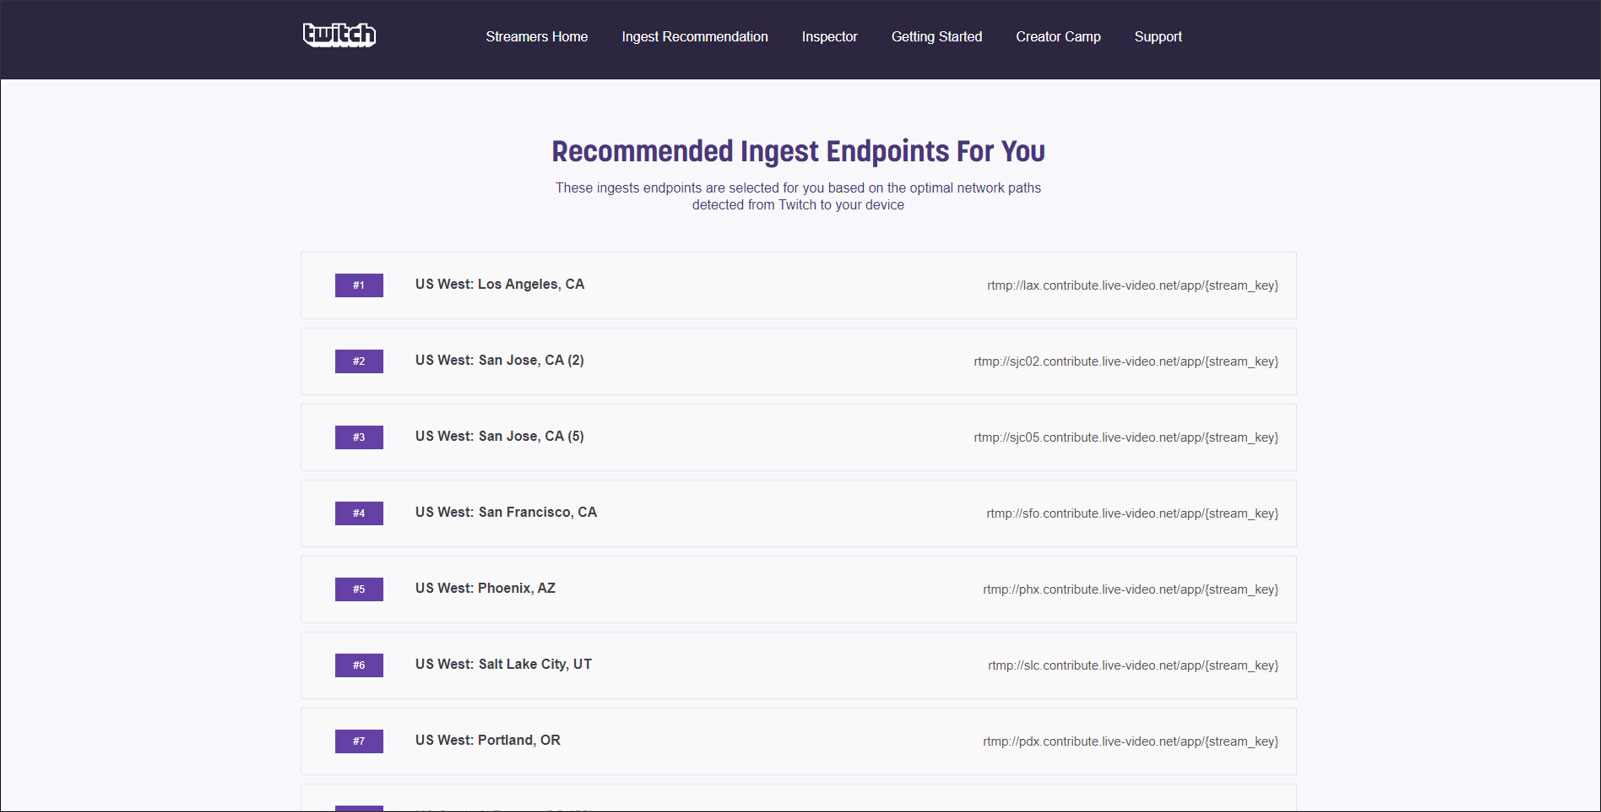Click the sjc02.contribute RTMP URL
This screenshot has width=1601, height=812.
tap(1126, 362)
